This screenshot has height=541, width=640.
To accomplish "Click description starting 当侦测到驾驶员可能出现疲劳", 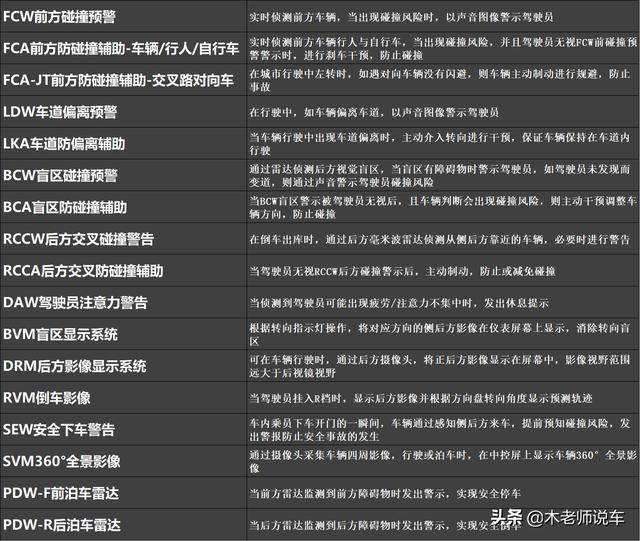I will (399, 303).
